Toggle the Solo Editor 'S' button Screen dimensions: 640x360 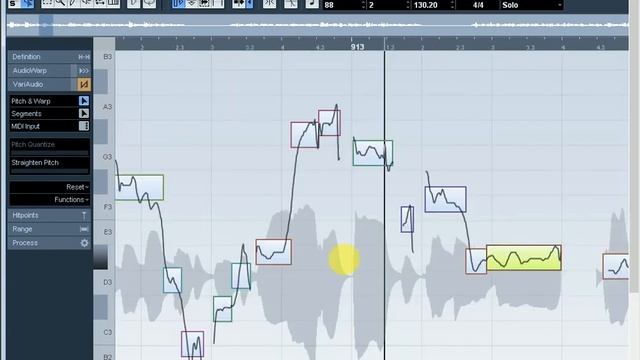point(13,4)
